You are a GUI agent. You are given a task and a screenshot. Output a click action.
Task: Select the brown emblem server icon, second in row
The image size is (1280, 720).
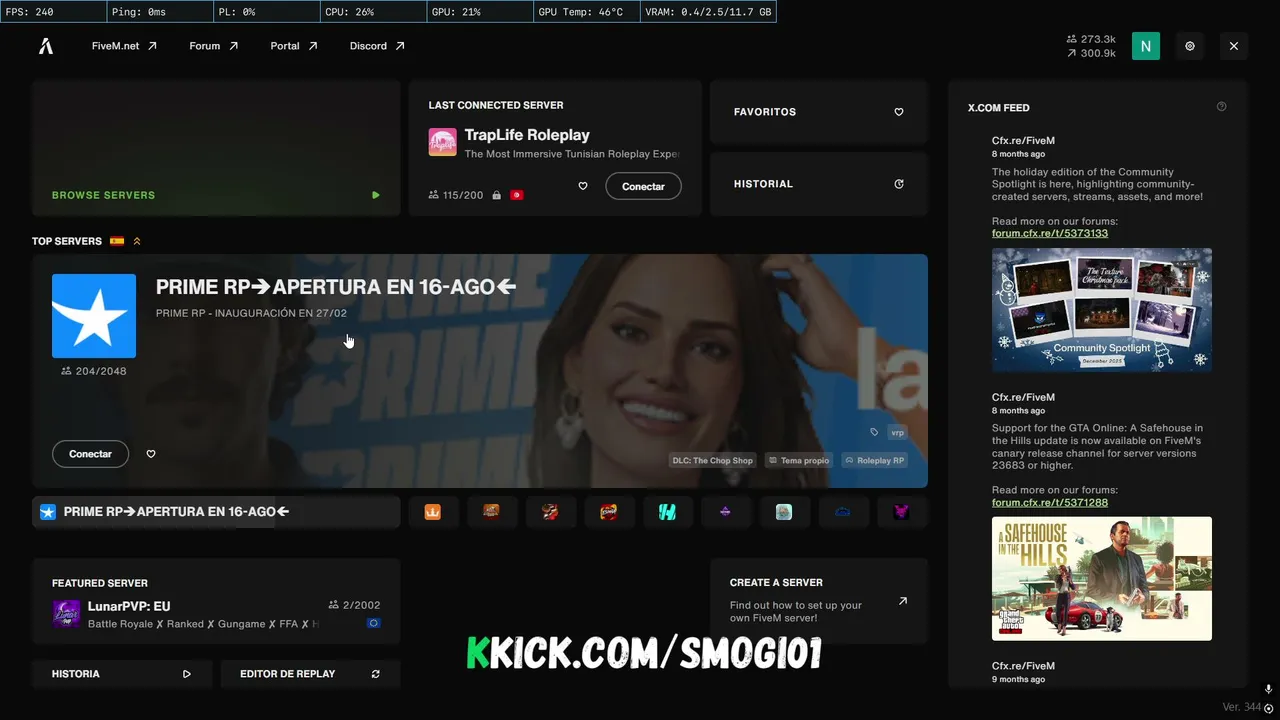click(x=491, y=512)
